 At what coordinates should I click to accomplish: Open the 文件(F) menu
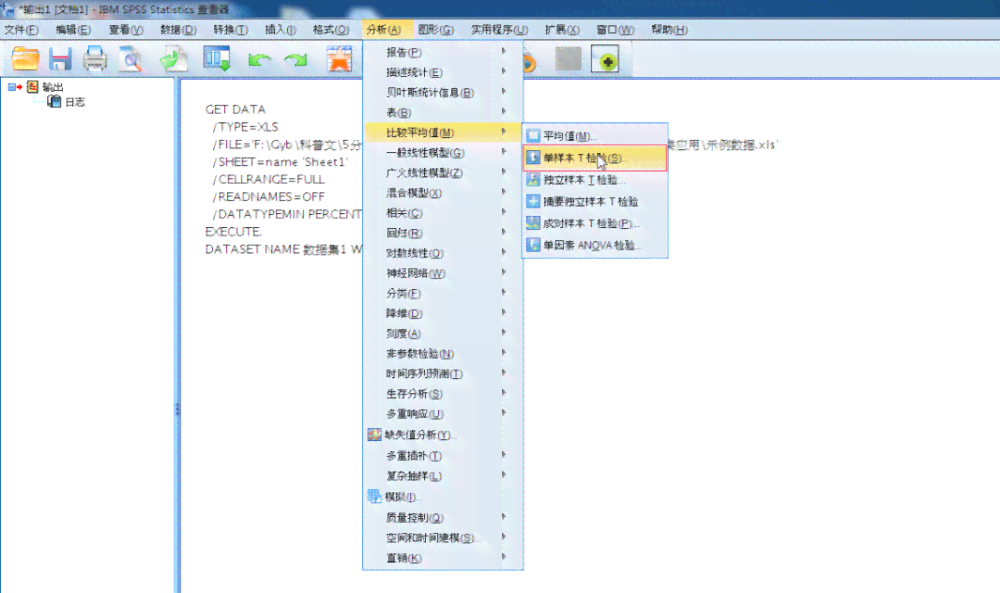pos(22,29)
